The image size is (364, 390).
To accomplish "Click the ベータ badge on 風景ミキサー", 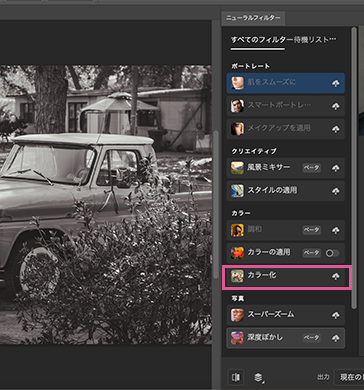I will (312, 168).
